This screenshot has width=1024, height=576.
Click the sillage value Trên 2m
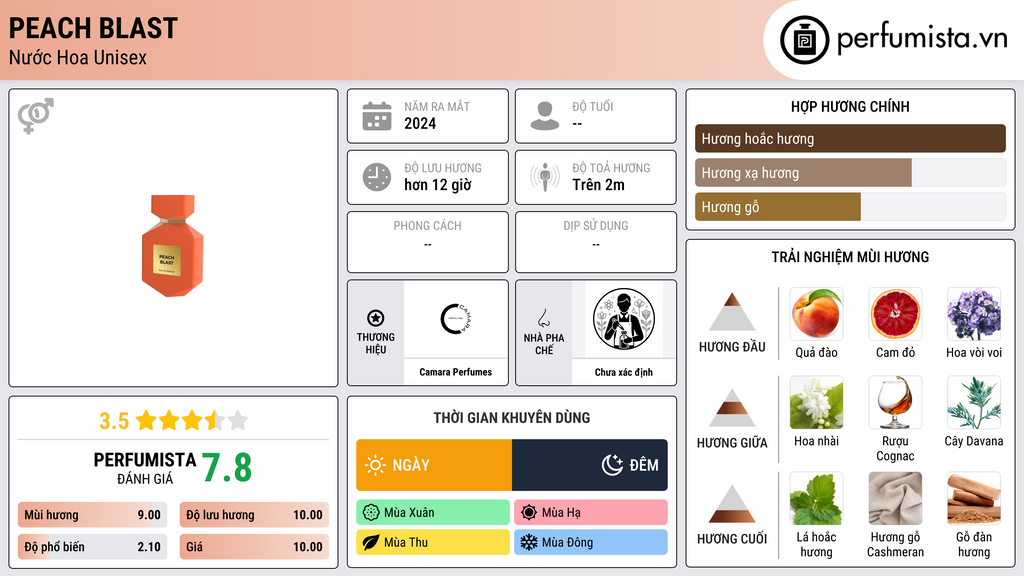pyautogui.click(x=598, y=185)
